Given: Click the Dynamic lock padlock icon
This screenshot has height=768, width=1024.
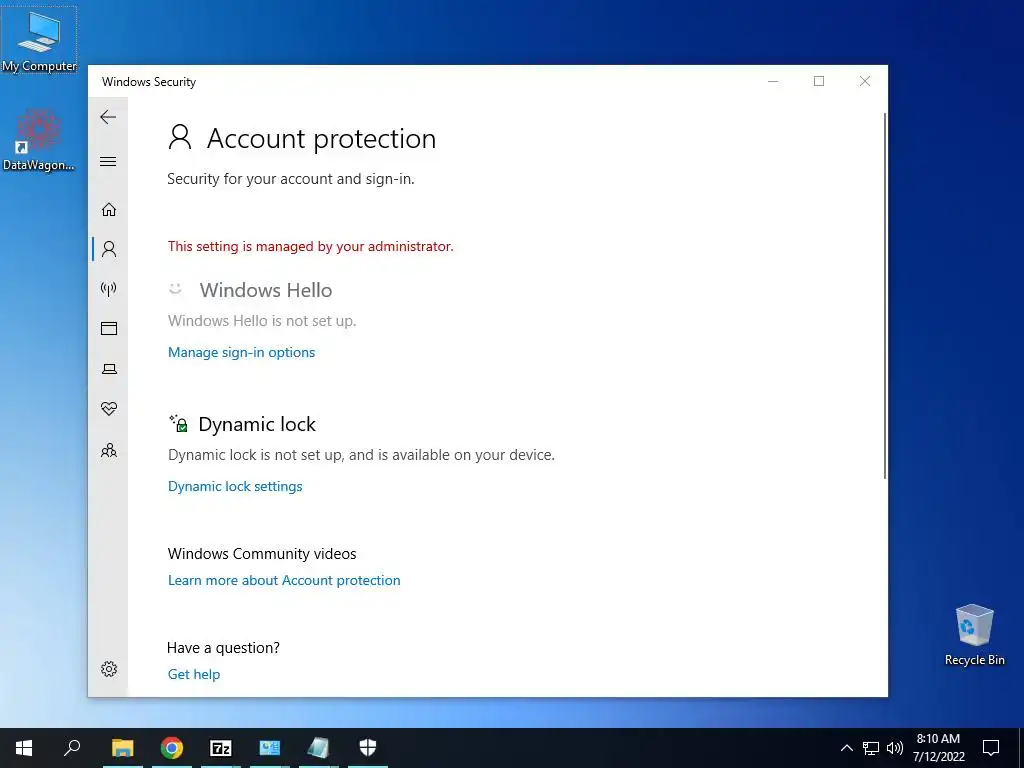Looking at the screenshot, I should [179, 423].
